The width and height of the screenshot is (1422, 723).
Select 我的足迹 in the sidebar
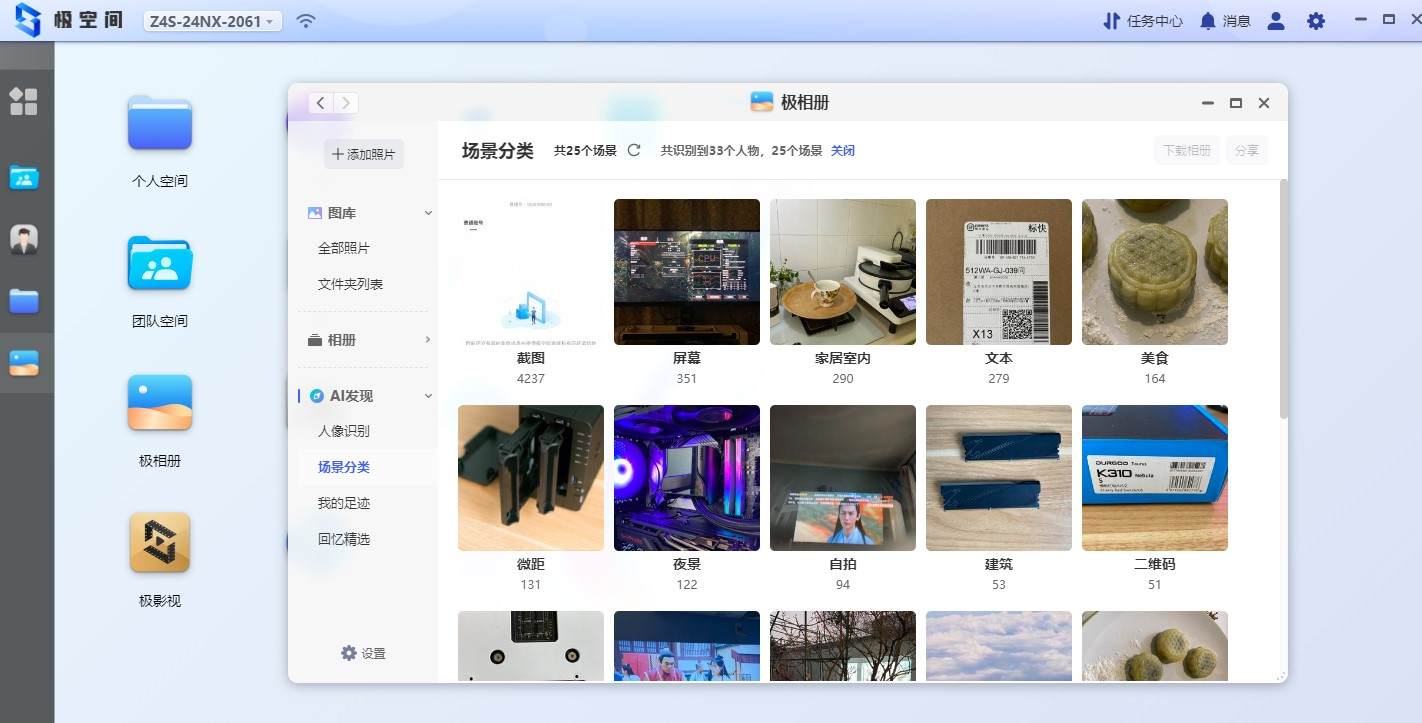(x=344, y=503)
